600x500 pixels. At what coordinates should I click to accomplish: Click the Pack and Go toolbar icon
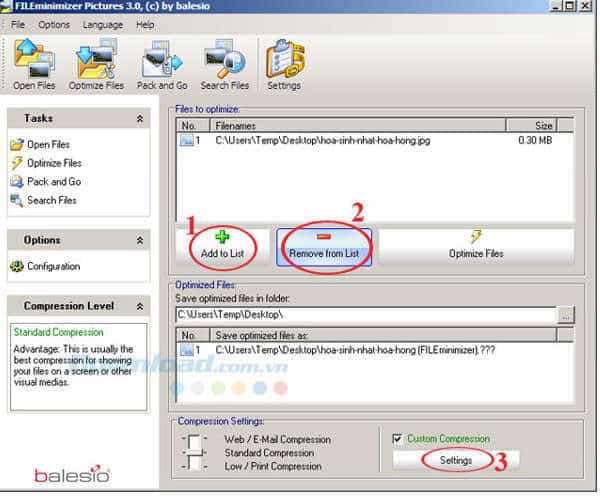pyautogui.click(x=162, y=64)
